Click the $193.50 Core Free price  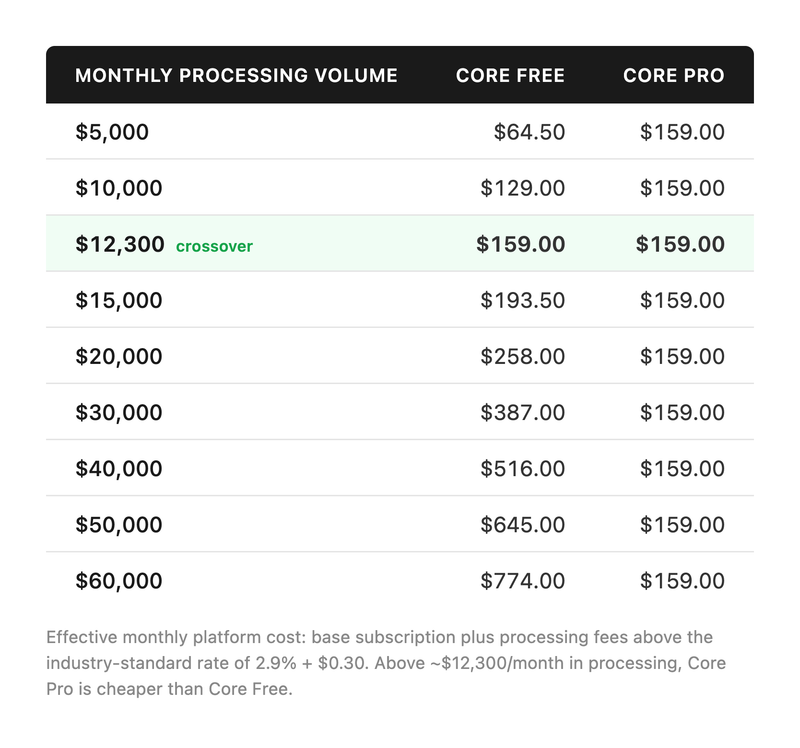[x=522, y=300]
